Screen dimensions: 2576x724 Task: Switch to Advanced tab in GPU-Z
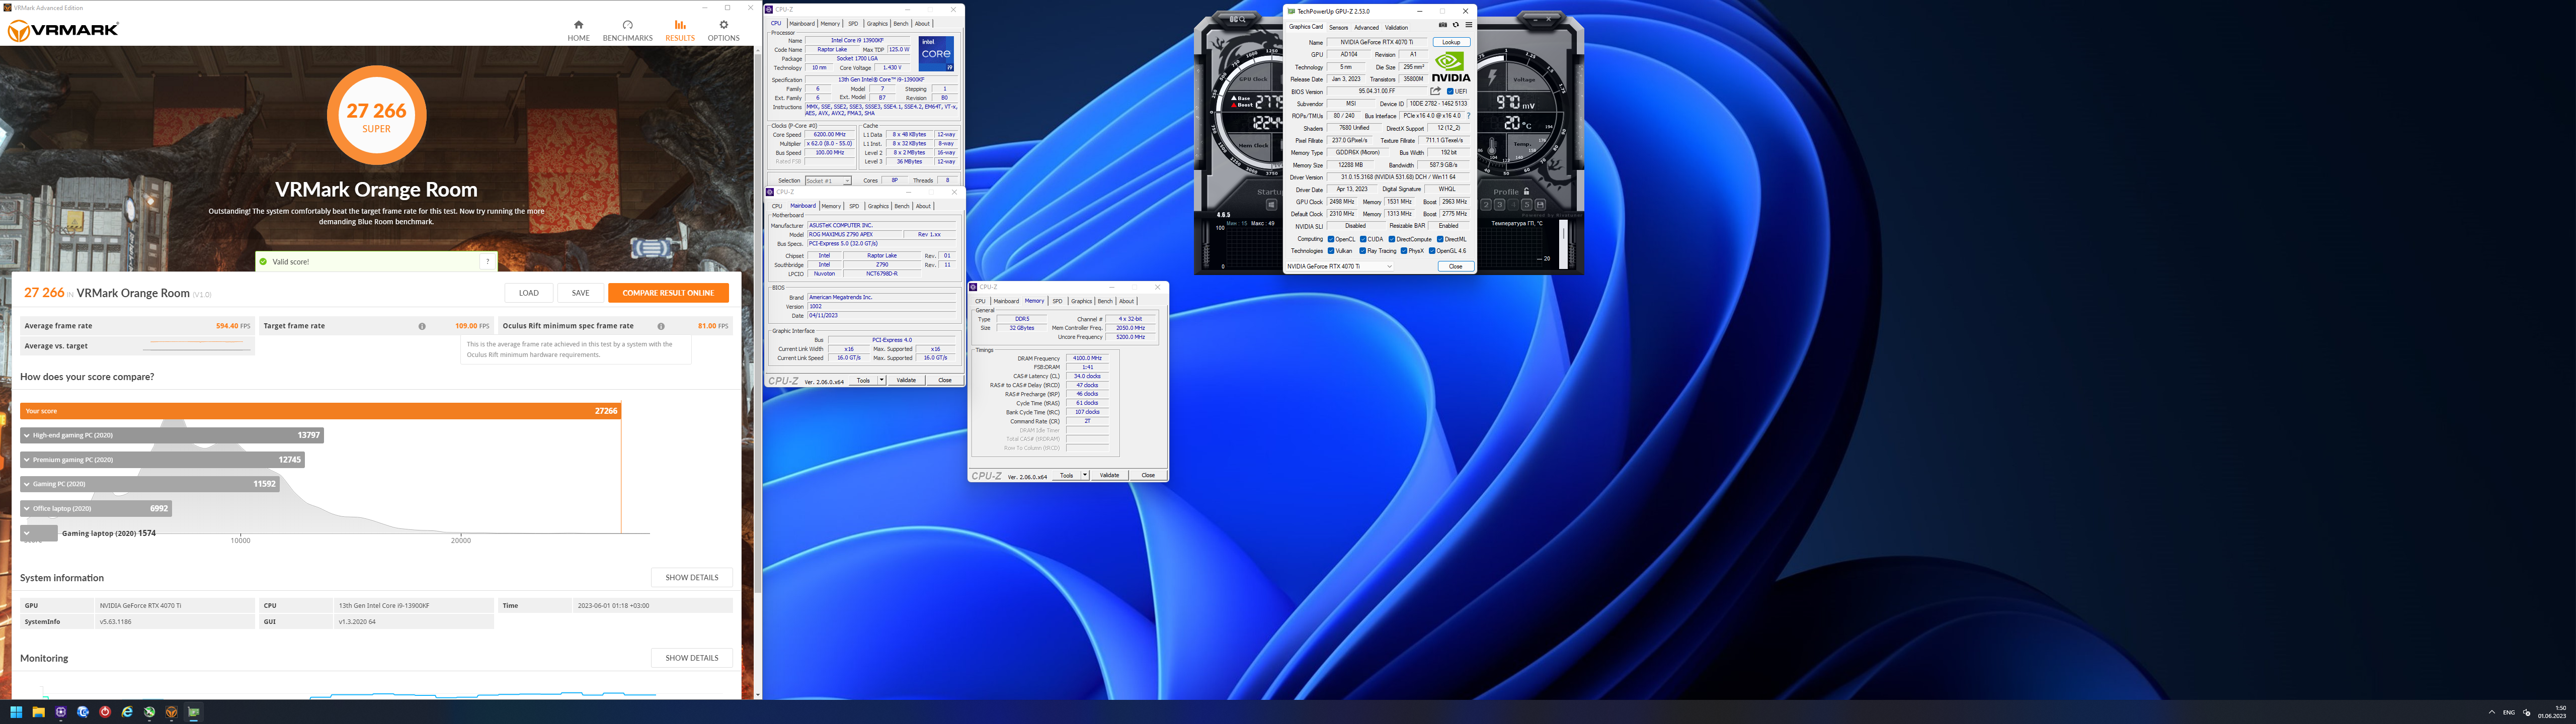[1366, 27]
